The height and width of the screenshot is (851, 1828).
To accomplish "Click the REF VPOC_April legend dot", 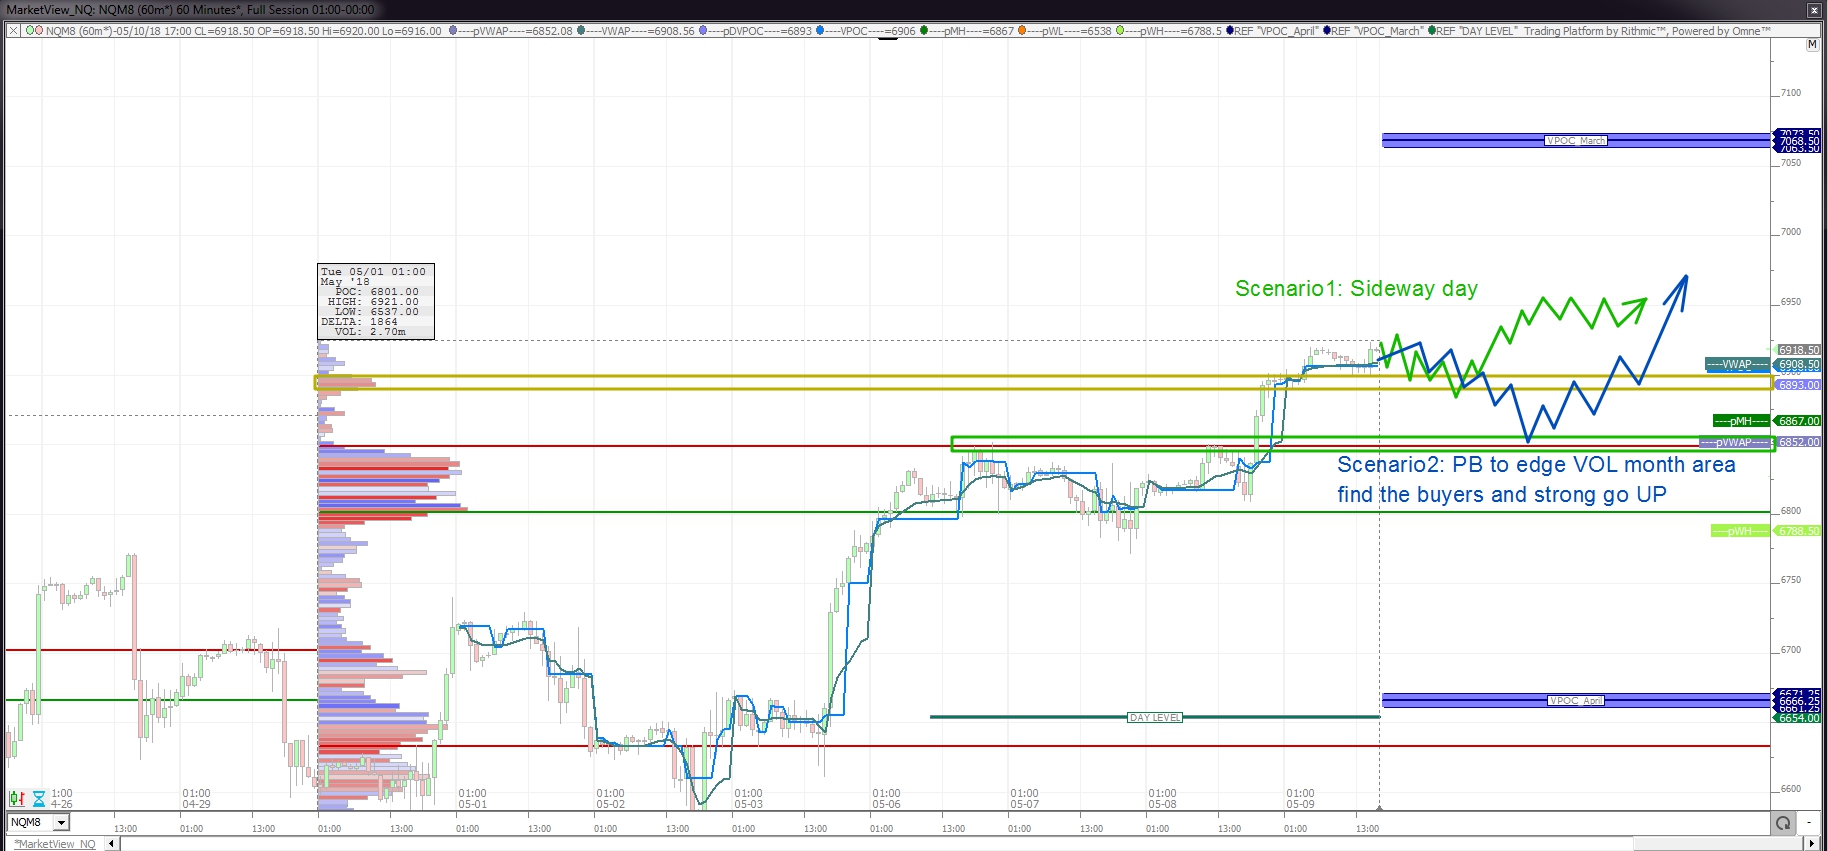I will coord(1230,31).
